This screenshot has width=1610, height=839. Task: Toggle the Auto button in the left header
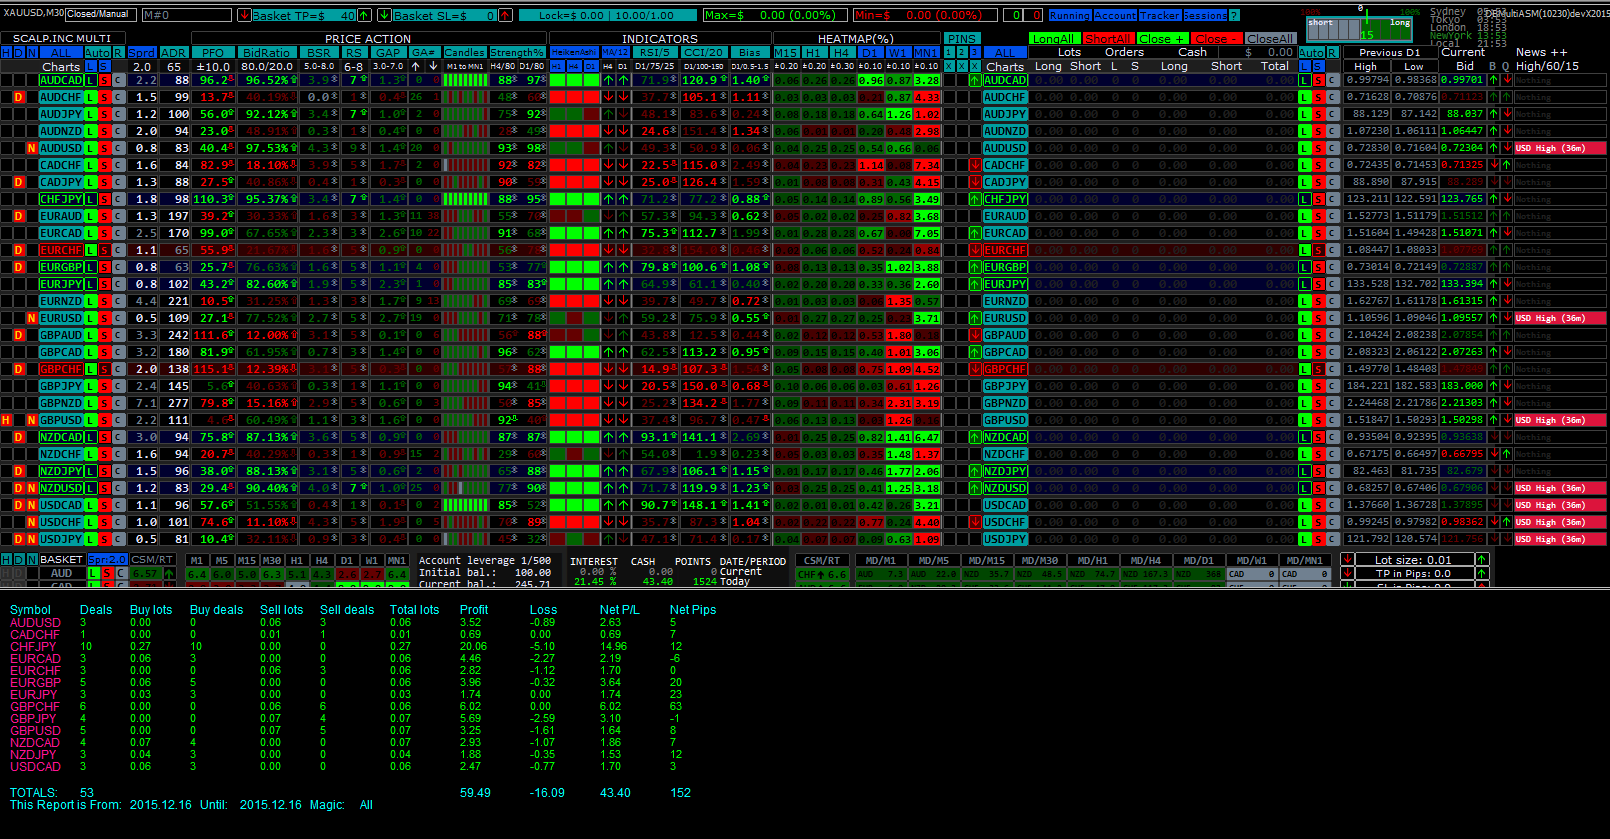pos(97,52)
